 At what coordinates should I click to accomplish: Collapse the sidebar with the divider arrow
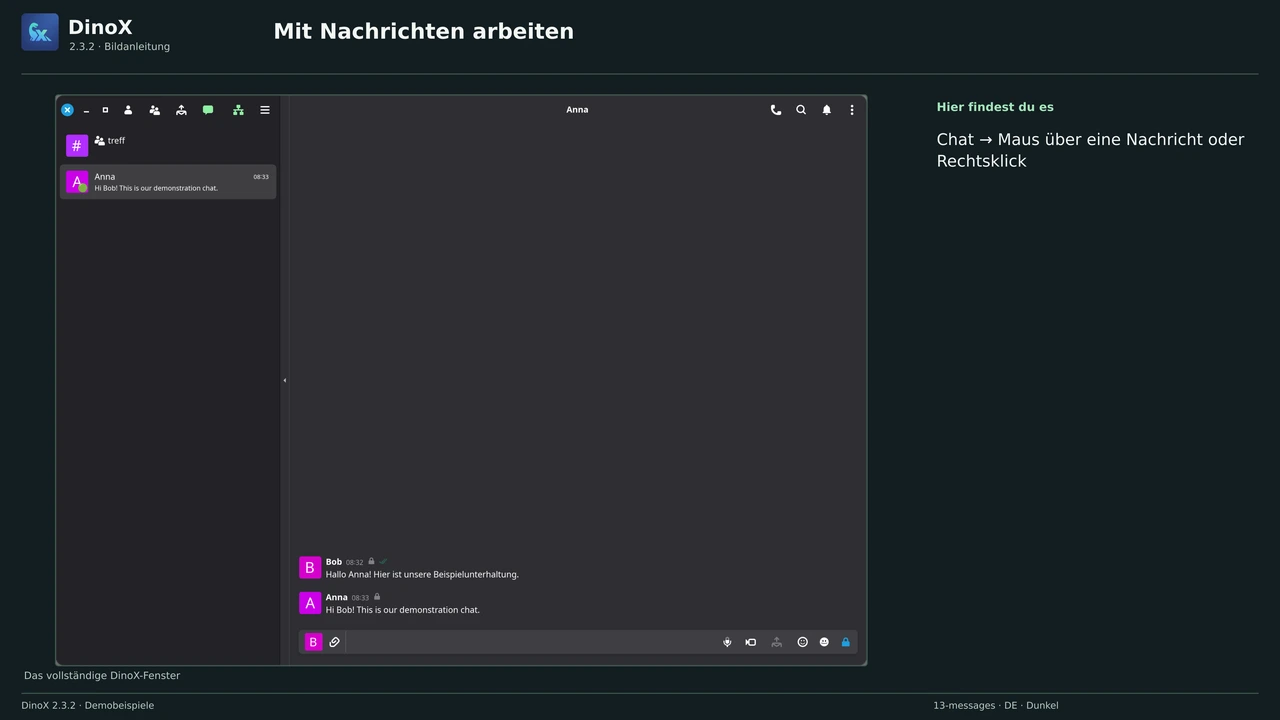point(284,380)
